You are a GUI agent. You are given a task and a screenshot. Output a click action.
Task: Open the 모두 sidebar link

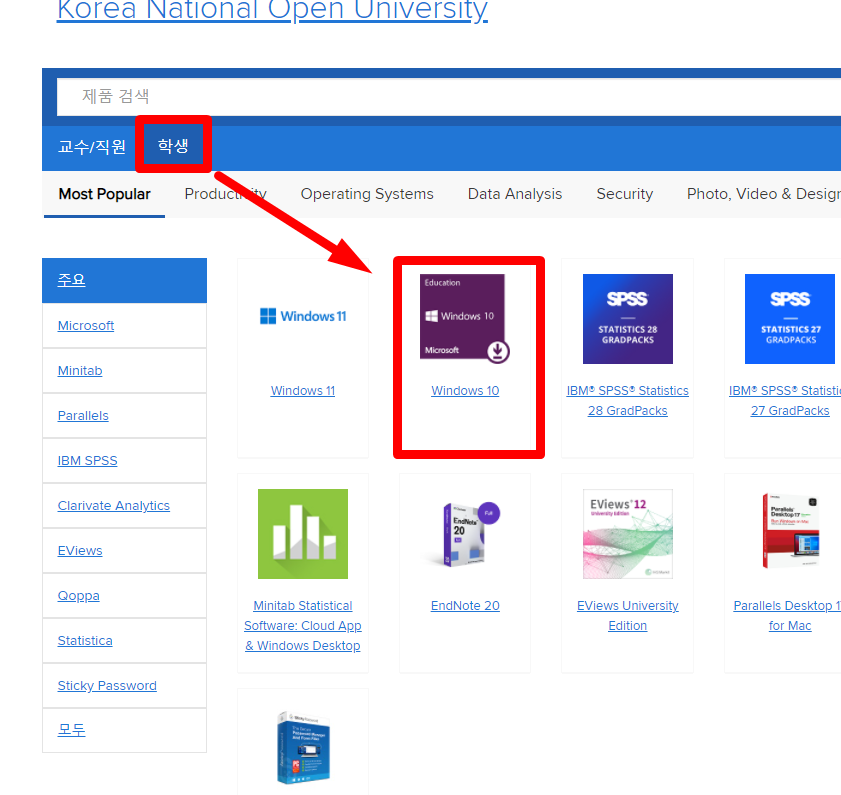pyautogui.click(x=71, y=730)
